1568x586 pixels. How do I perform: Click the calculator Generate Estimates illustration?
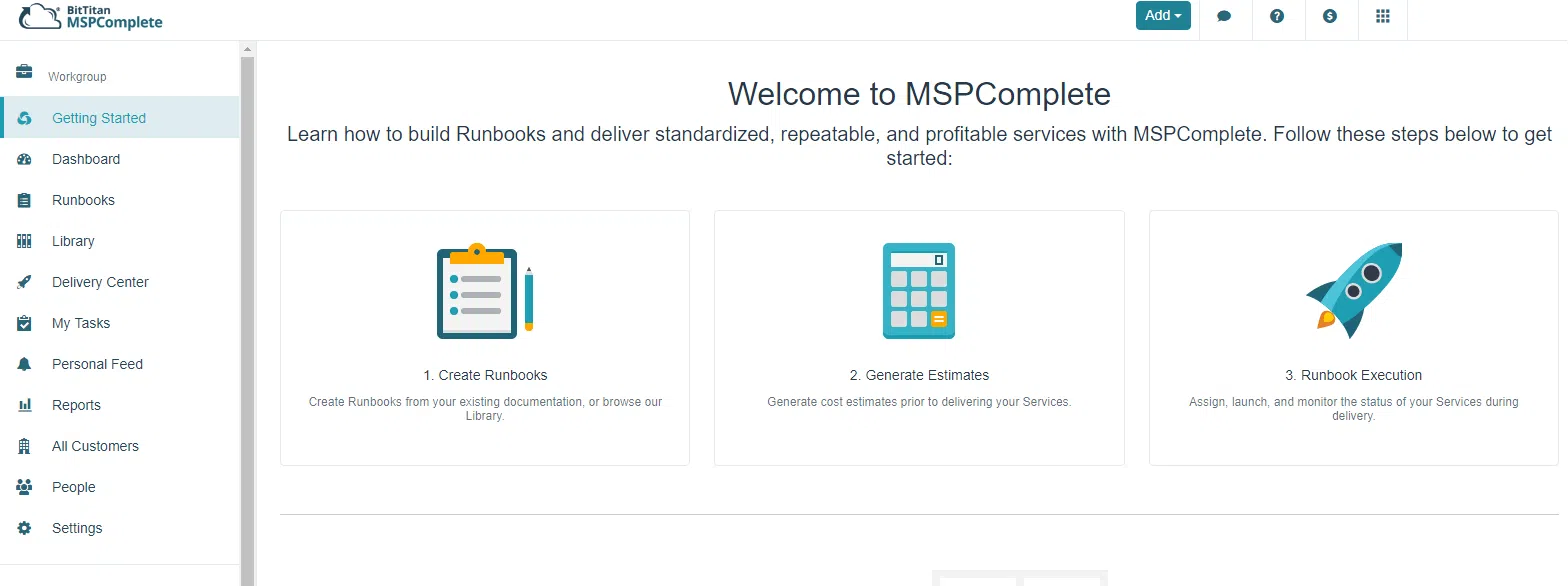click(919, 291)
